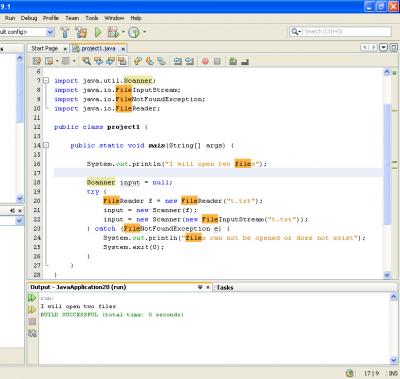
Task: Open the left panel combo dropdown
Action: click(19, 220)
